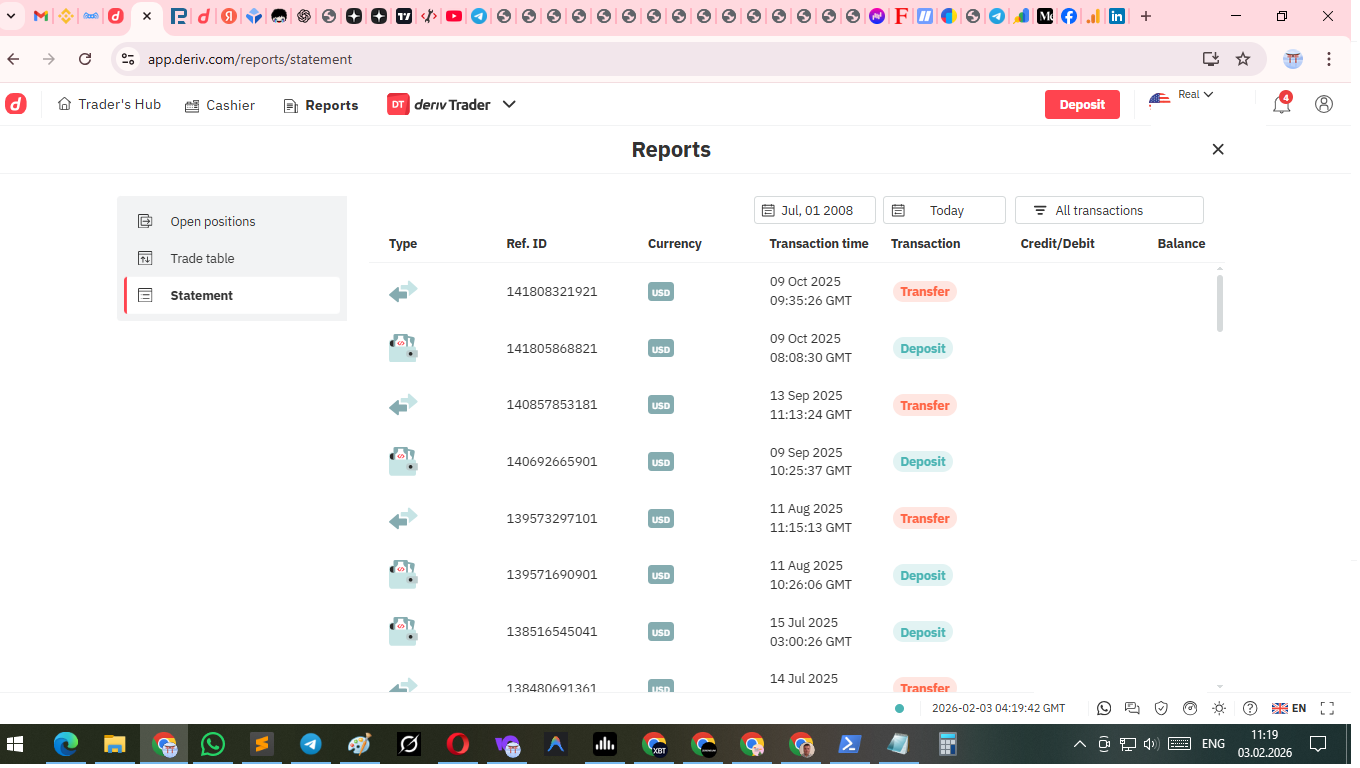Click the red Deposit button
This screenshot has width=1360, height=768.
(1082, 104)
